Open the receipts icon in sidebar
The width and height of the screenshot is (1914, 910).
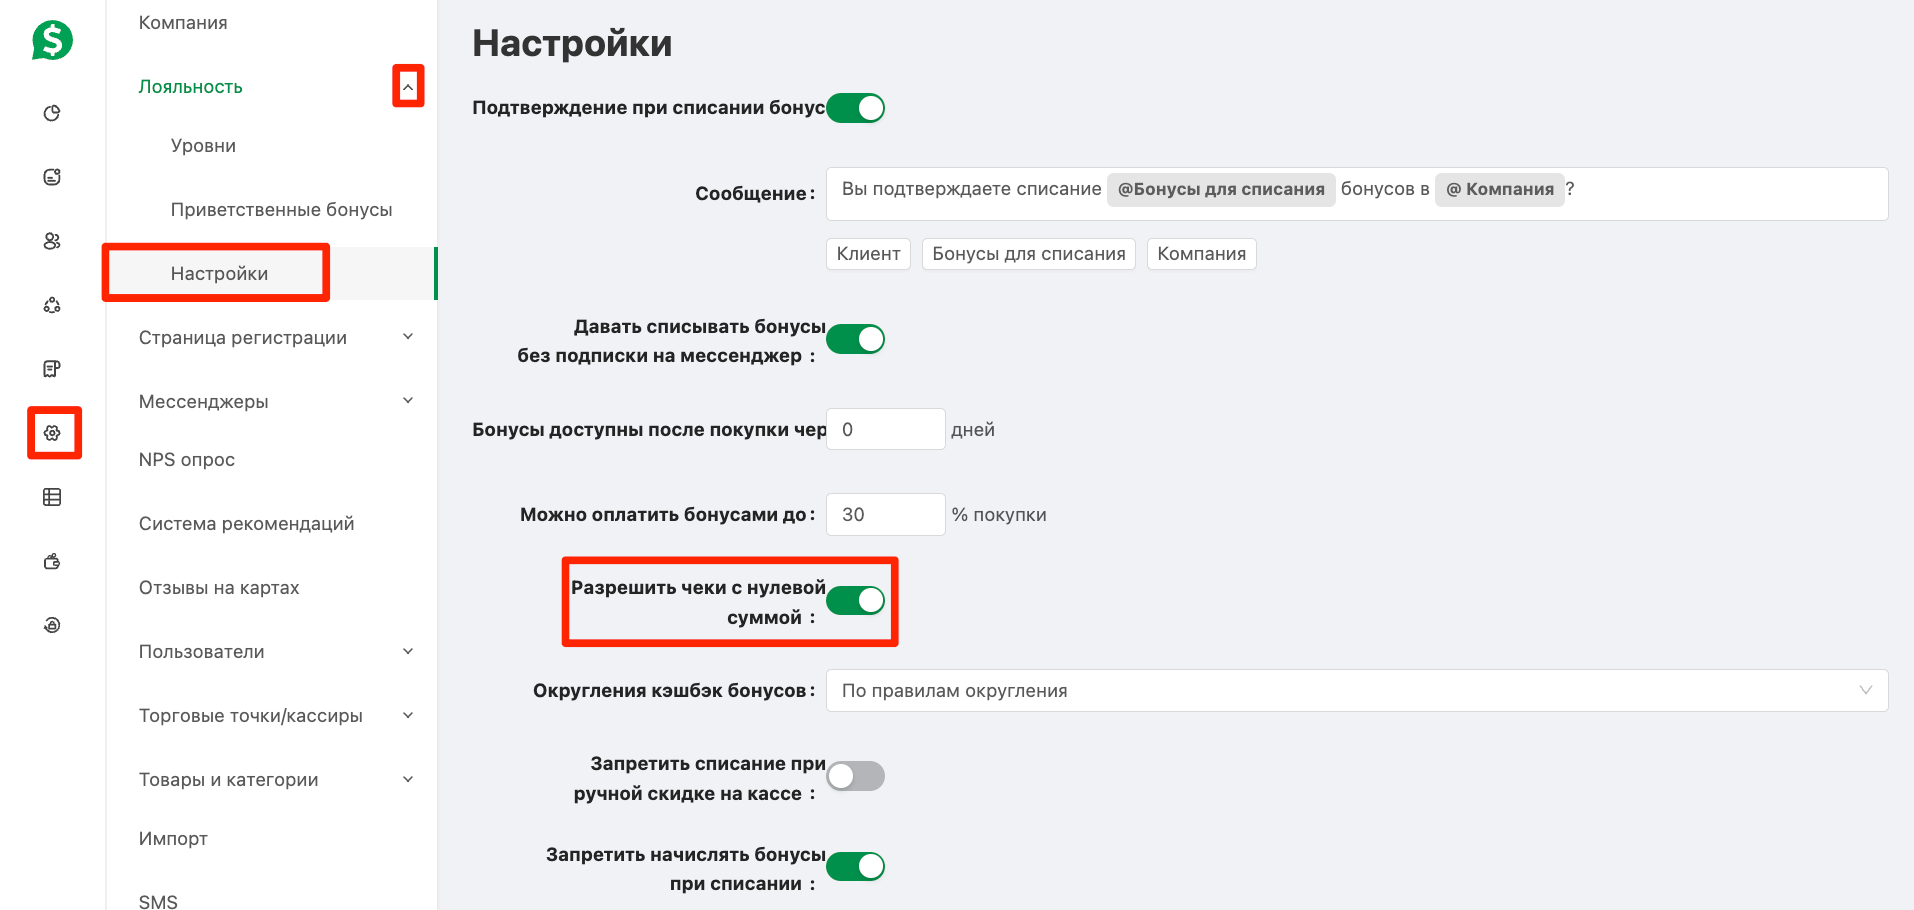[x=52, y=369]
